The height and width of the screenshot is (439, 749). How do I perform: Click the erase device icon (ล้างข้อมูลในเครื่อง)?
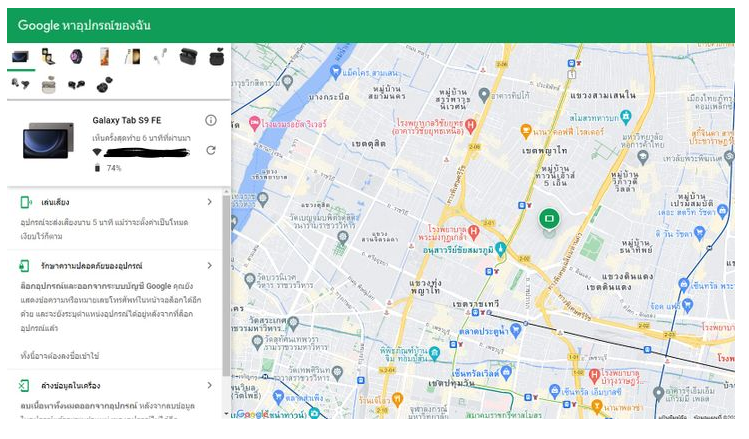tap(24, 385)
